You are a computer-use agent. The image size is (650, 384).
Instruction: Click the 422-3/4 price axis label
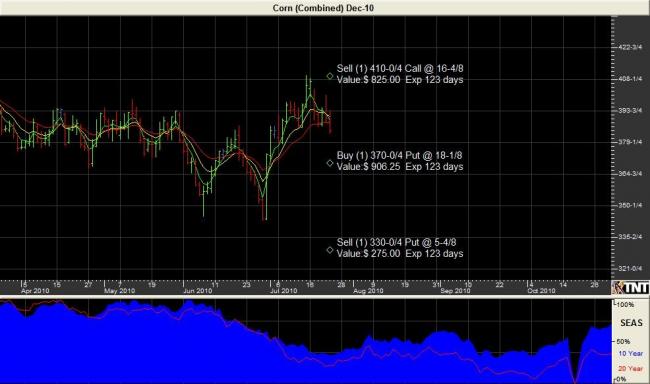coord(630,47)
